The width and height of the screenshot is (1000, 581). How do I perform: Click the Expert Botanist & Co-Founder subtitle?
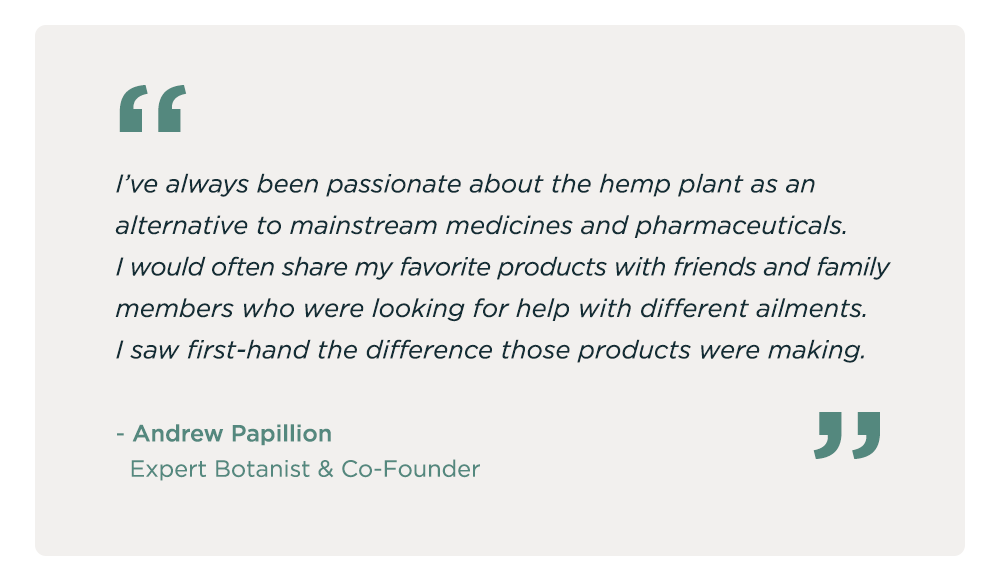(305, 468)
